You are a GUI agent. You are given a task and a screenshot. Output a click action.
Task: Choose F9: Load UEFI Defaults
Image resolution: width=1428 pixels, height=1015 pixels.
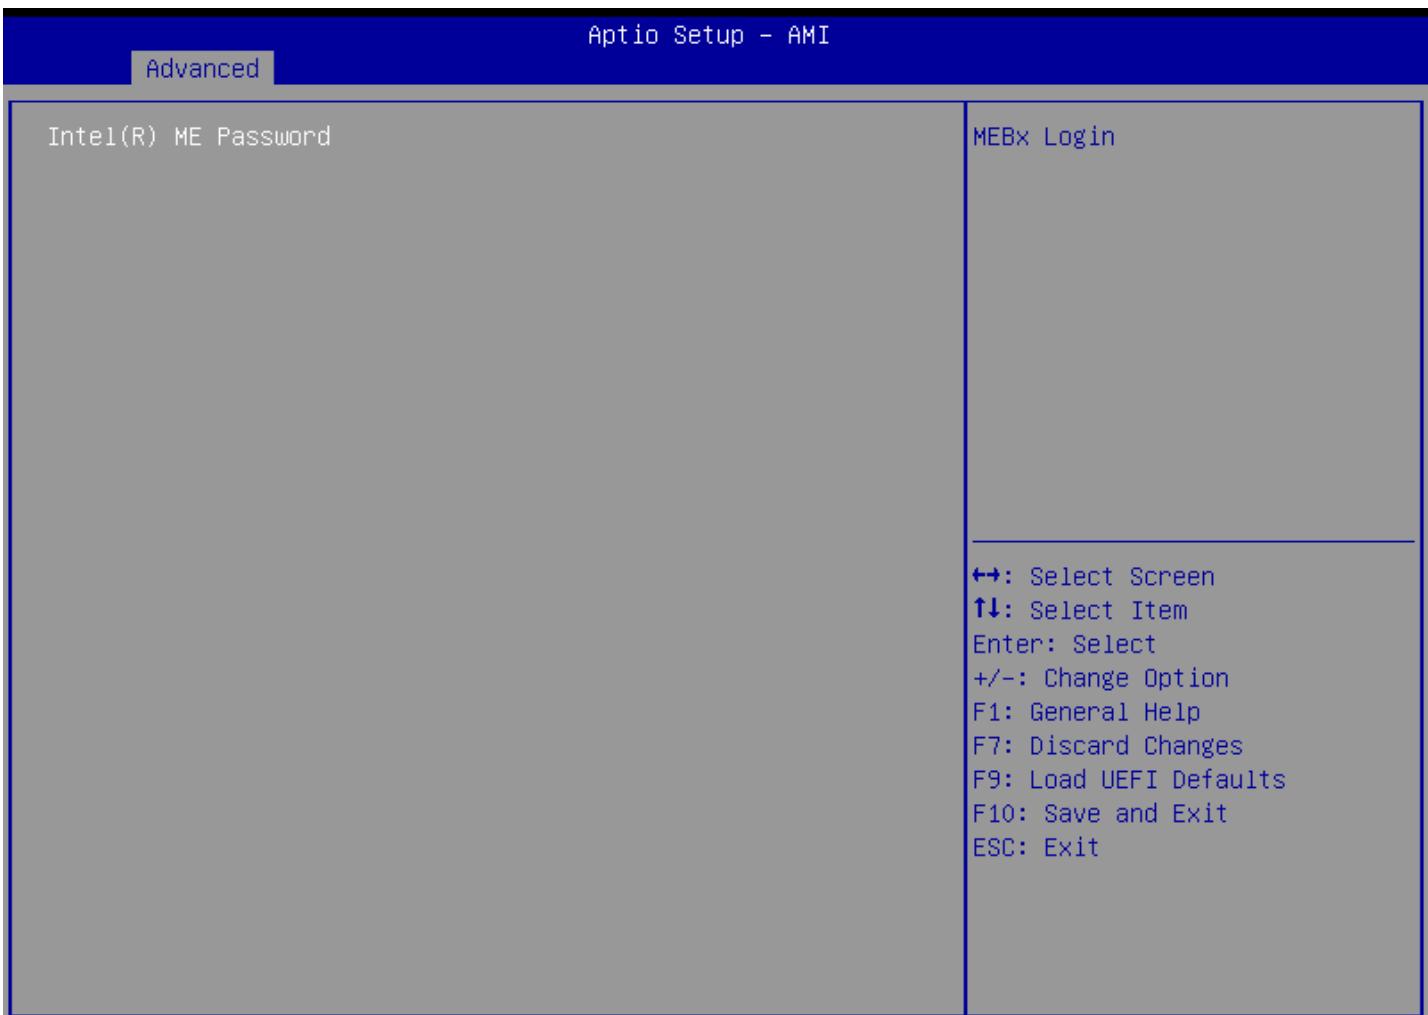(1129, 779)
